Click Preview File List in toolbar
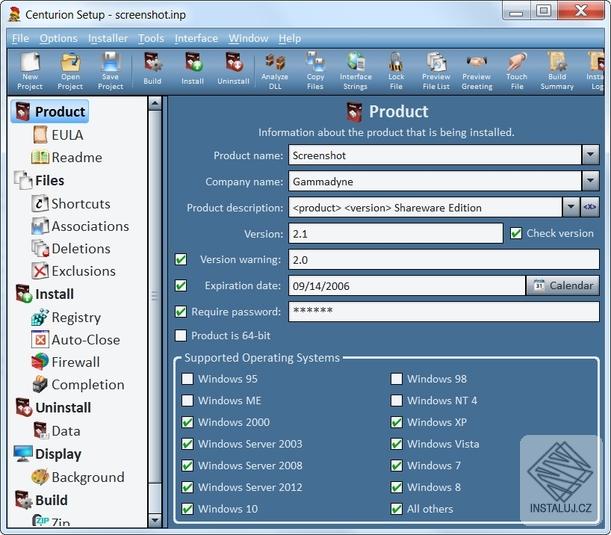The height and width of the screenshot is (535, 611). tap(436, 72)
